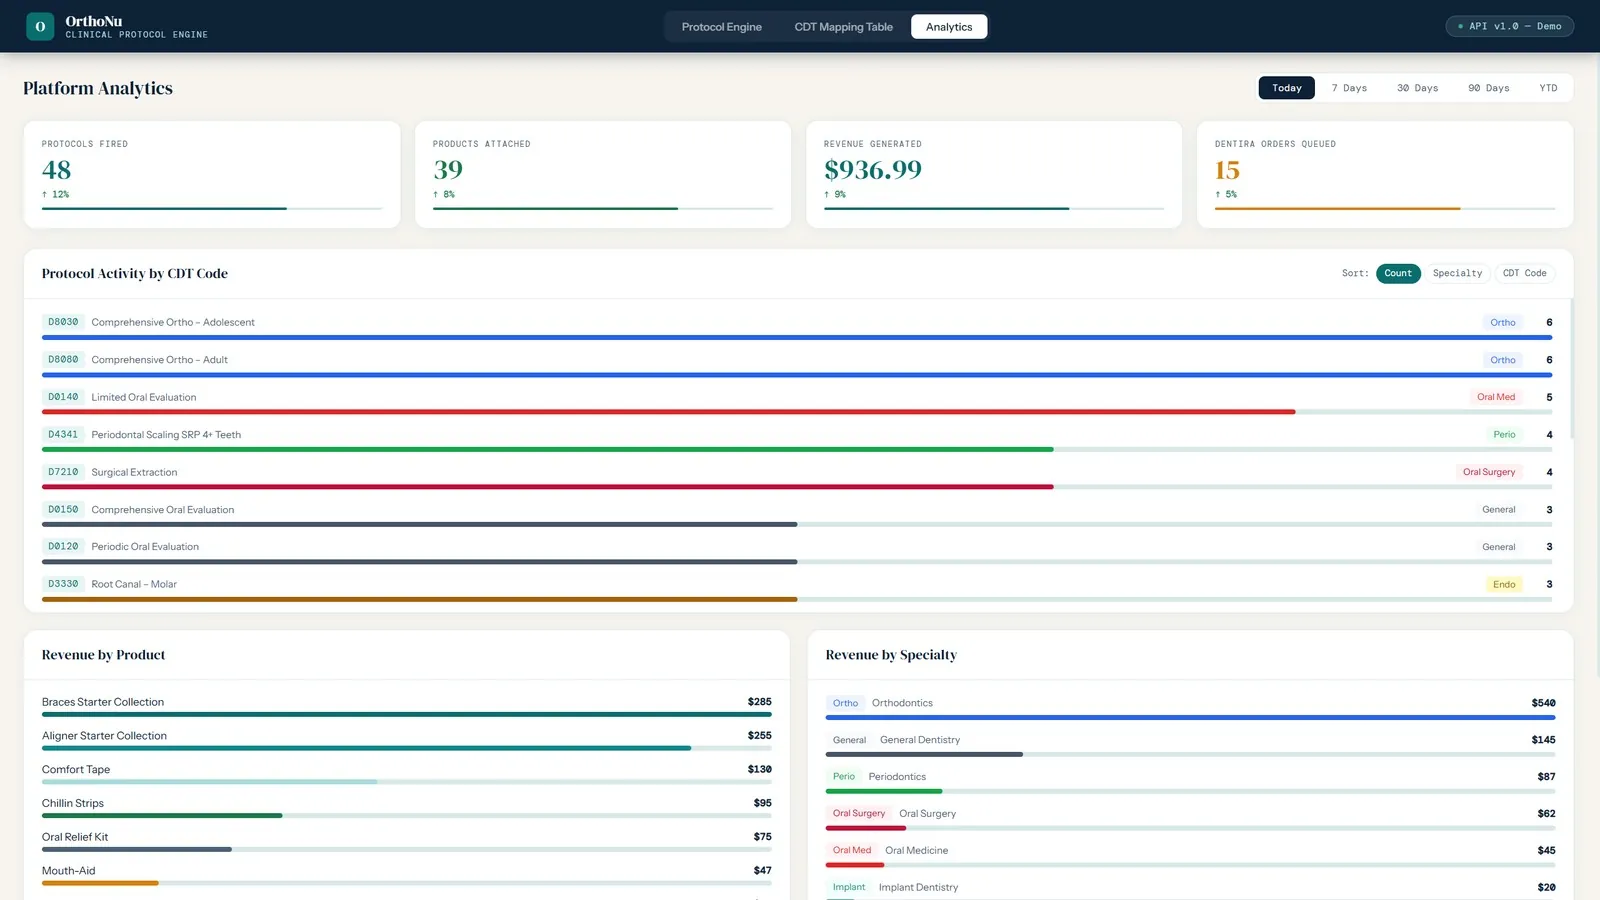
Task: Click the D8080 code tag
Action: pos(63,359)
